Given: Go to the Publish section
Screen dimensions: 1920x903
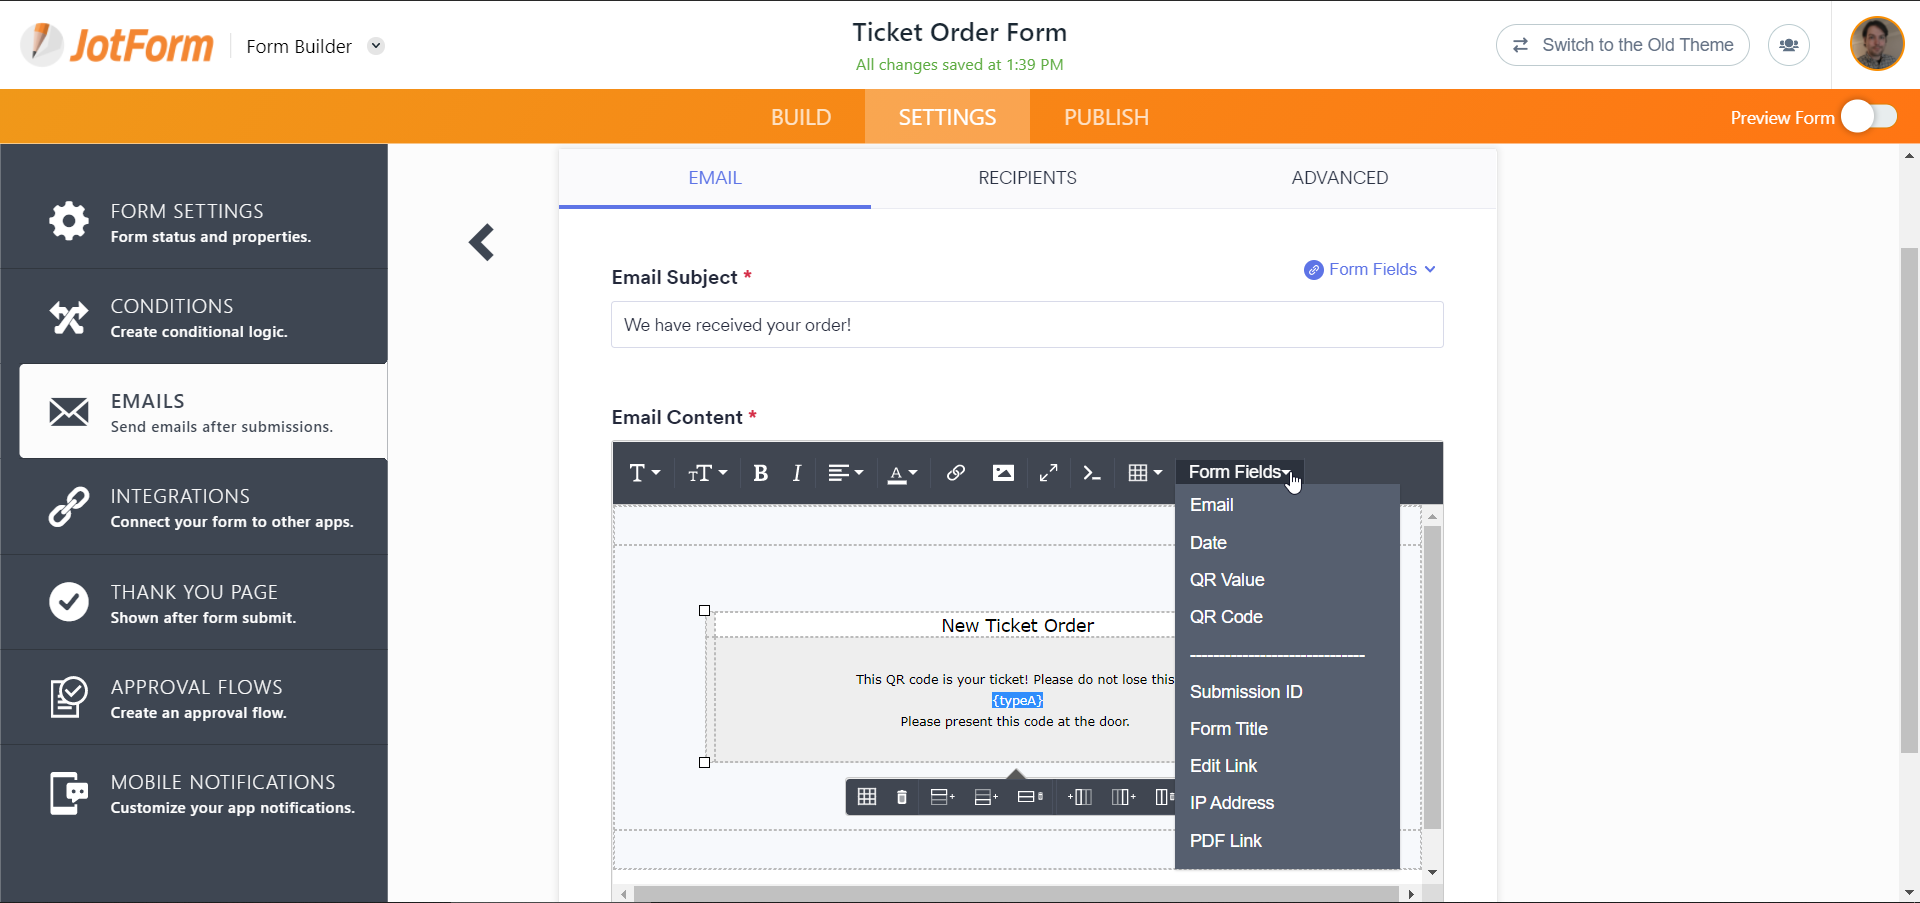Looking at the screenshot, I should tap(1106, 117).
